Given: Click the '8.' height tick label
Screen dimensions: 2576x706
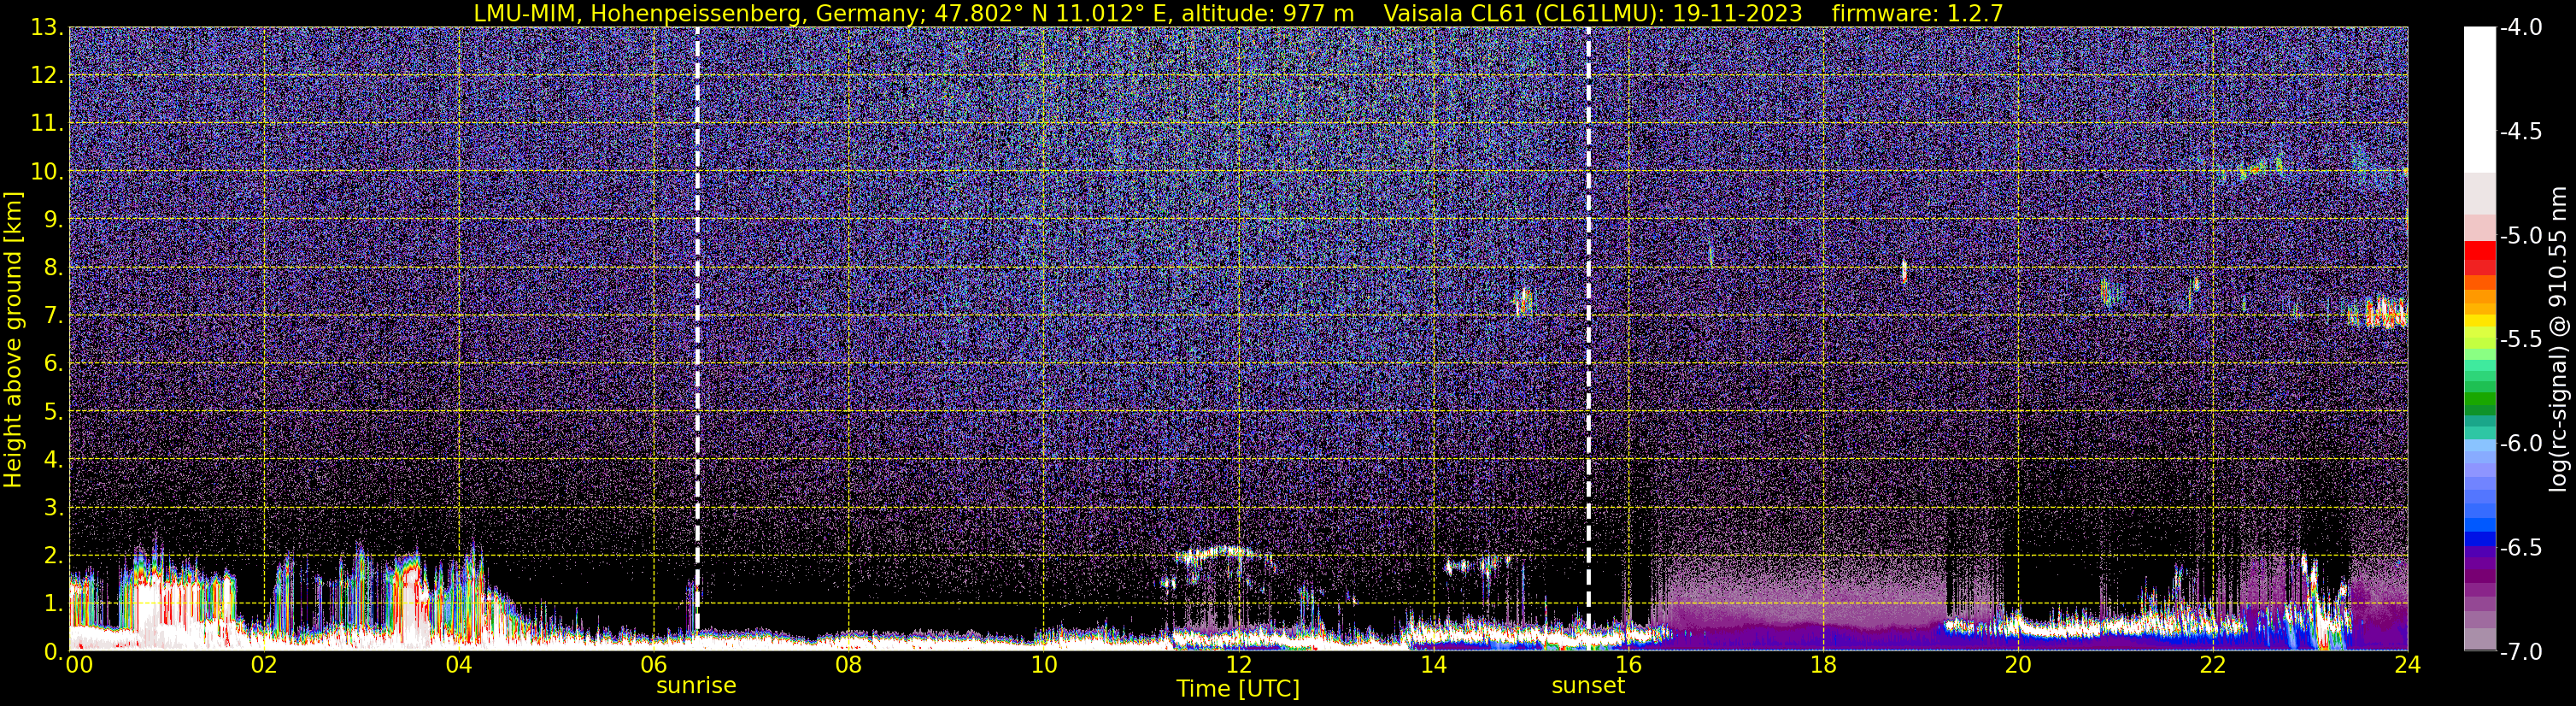Looking at the screenshot, I should pyautogui.click(x=54, y=268).
